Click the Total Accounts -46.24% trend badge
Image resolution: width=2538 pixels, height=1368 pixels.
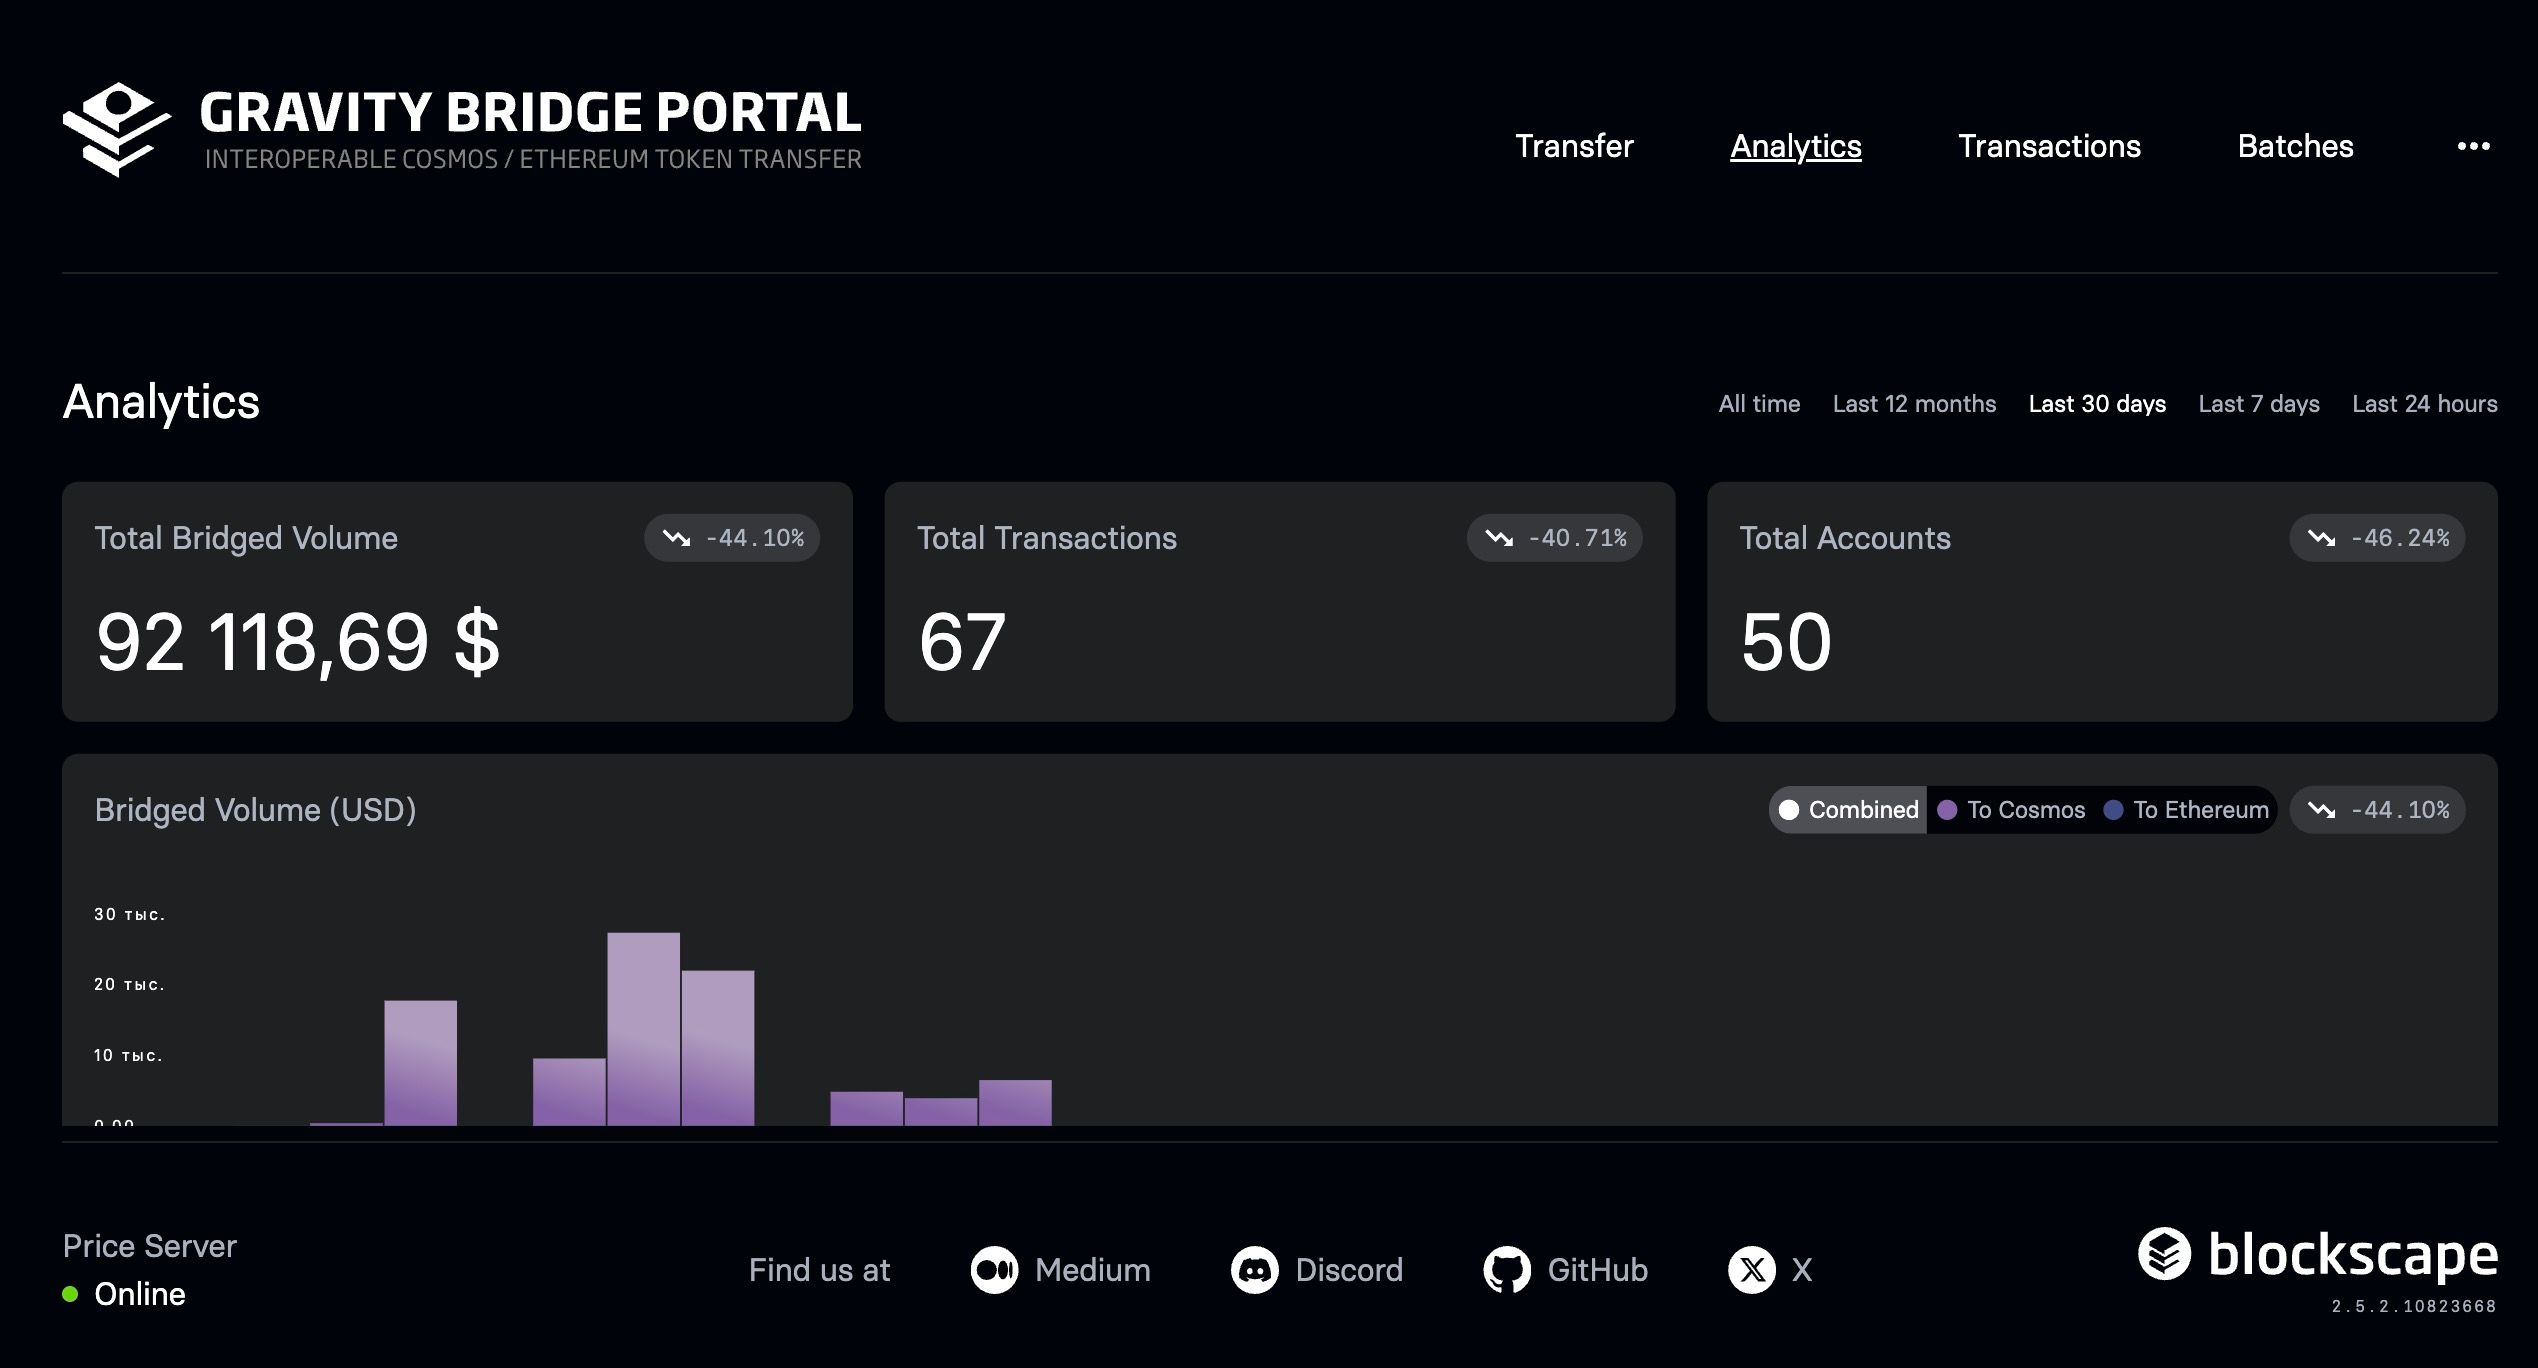pos(2377,538)
